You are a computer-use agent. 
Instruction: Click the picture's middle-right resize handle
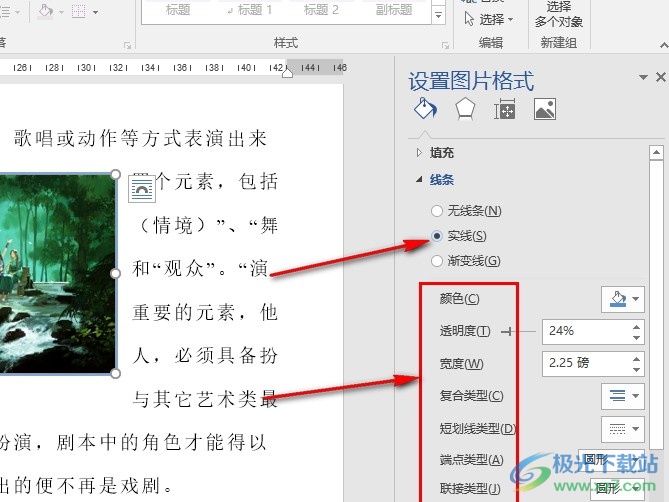(x=115, y=274)
